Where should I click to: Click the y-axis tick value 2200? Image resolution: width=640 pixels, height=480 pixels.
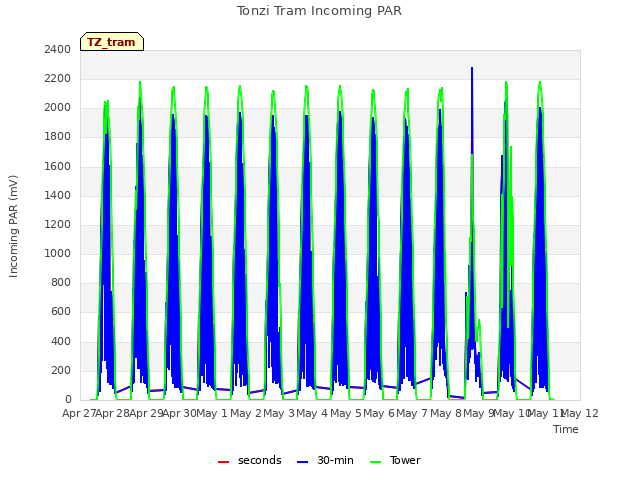(x=58, y=78)
